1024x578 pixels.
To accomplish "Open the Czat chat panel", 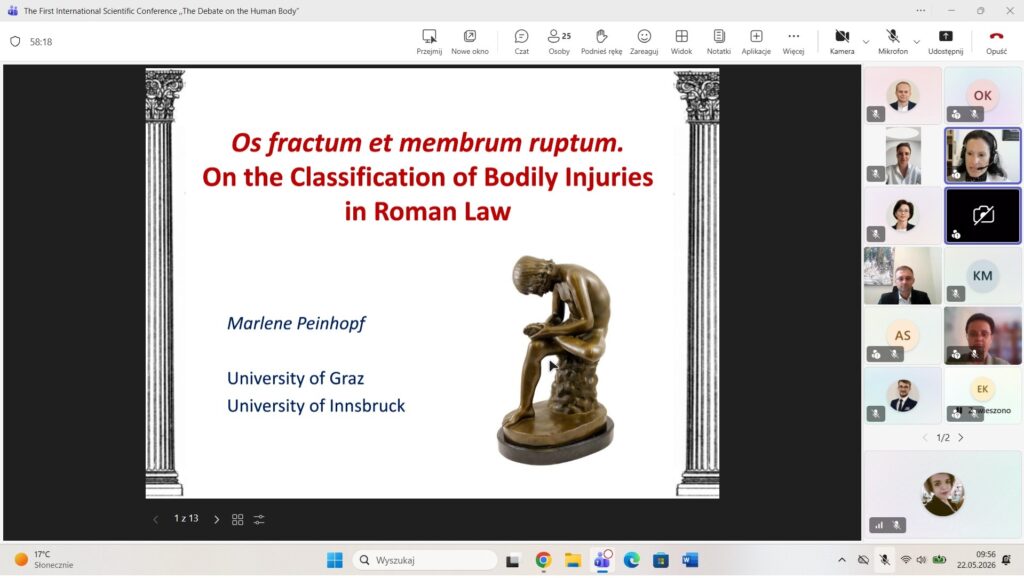I will [521, 42].
